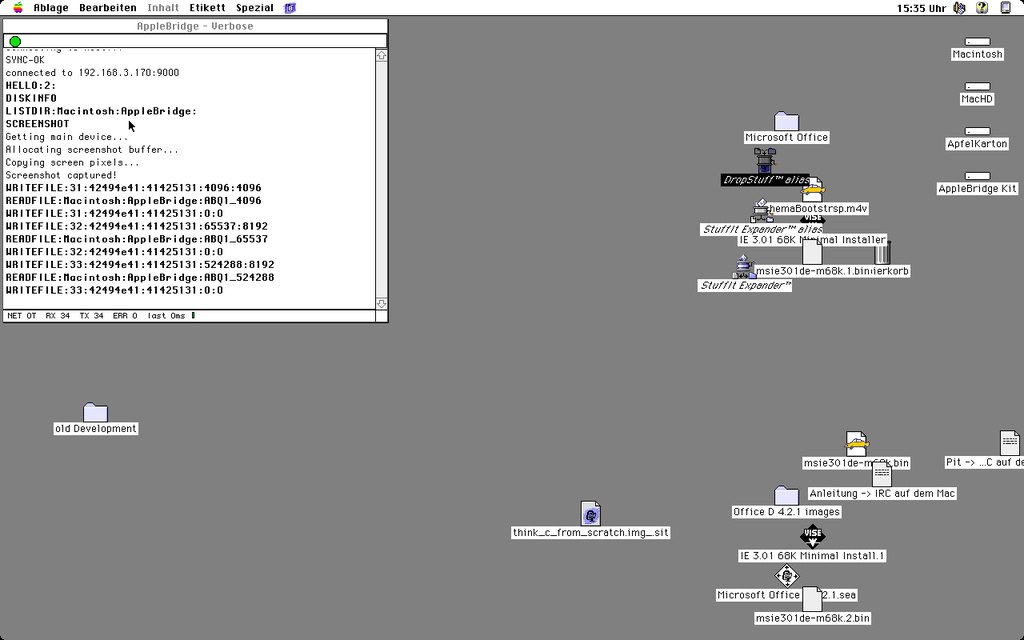
Task: Click the DISKINFO log line
Action: click(x=31, y=99)
